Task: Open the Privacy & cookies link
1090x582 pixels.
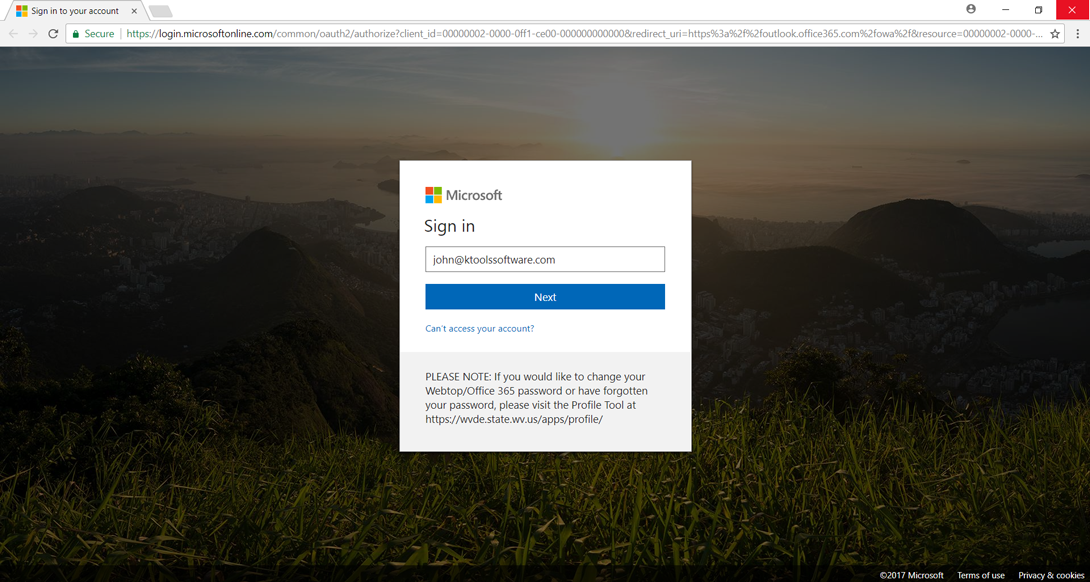Action: (x=1050, y=575)
